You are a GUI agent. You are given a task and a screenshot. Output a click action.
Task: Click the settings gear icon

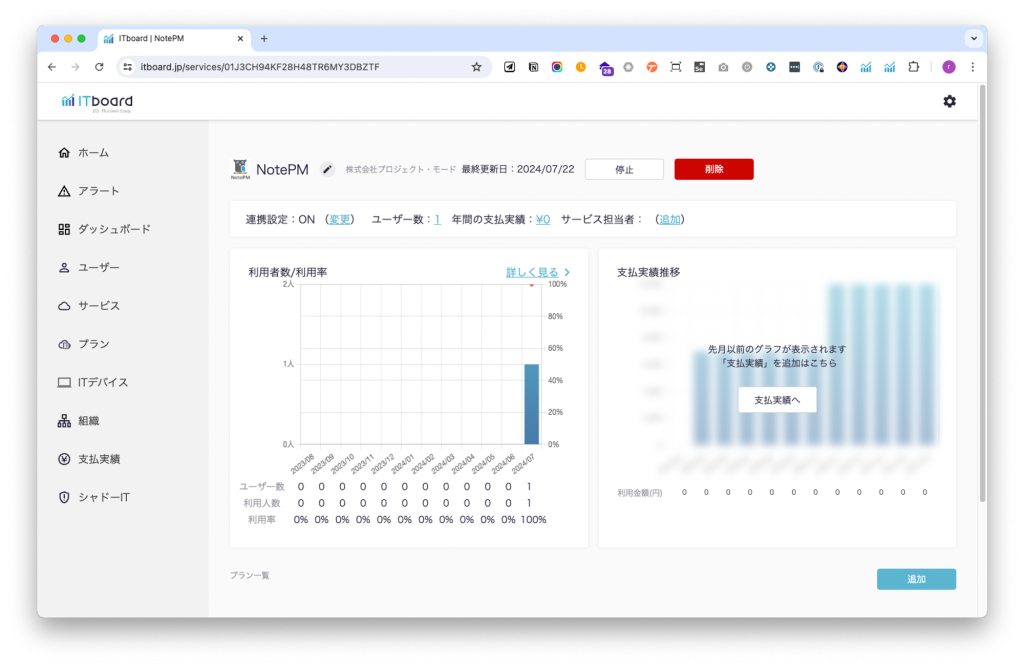pos(949,101)
